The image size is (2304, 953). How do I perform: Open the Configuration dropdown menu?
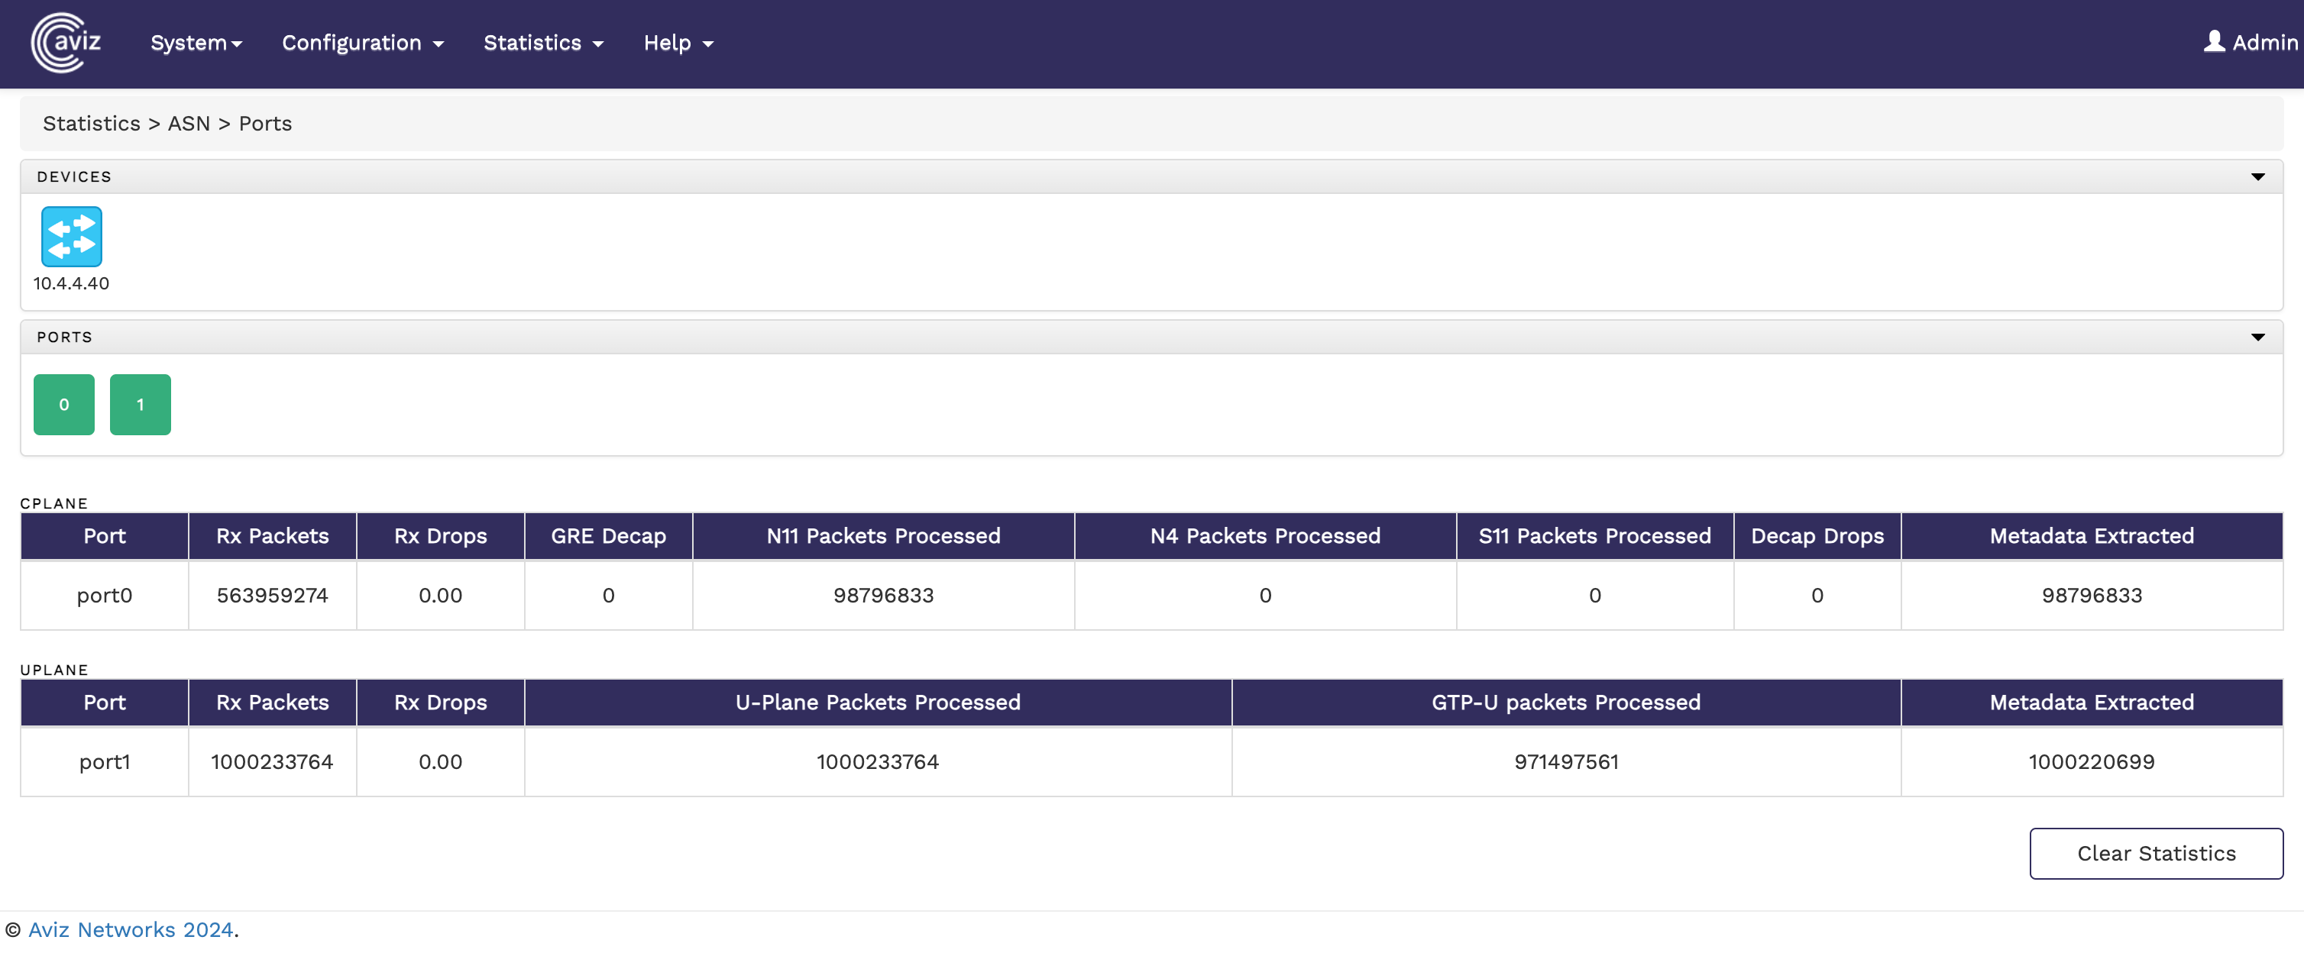click(x=362, y=43)
